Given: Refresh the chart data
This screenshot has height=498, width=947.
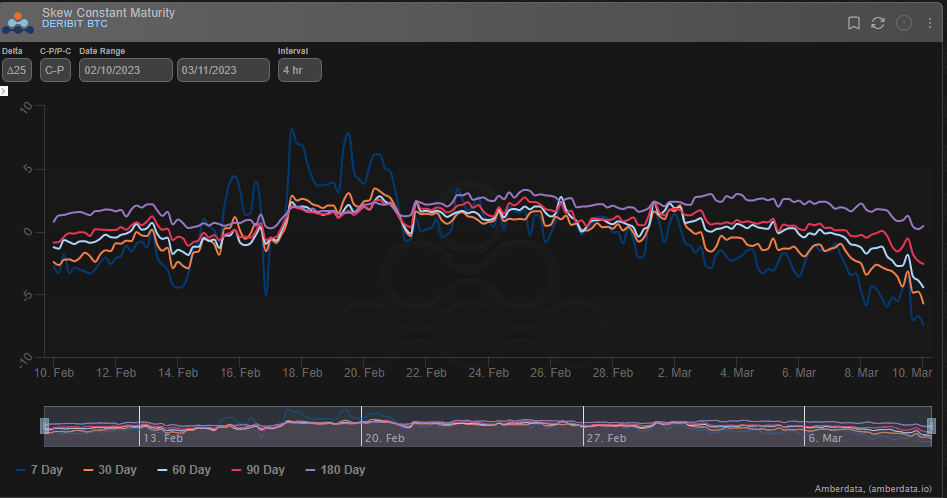Looking at the screenshot, I should tap(878, 23).
